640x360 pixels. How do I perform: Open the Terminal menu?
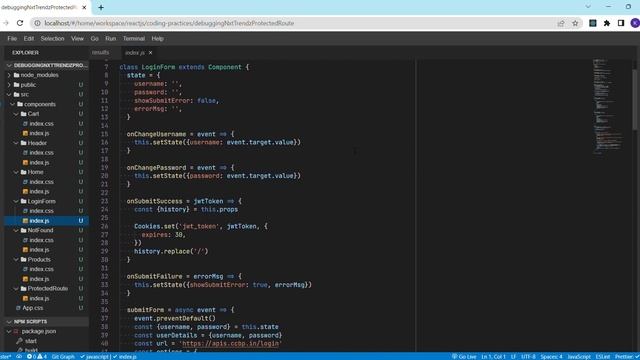(133, 39)
